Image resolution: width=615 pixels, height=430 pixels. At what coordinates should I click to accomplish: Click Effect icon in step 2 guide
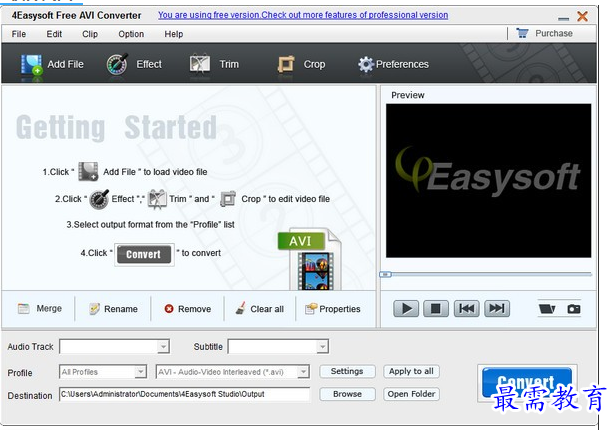[x=99, y=199]
